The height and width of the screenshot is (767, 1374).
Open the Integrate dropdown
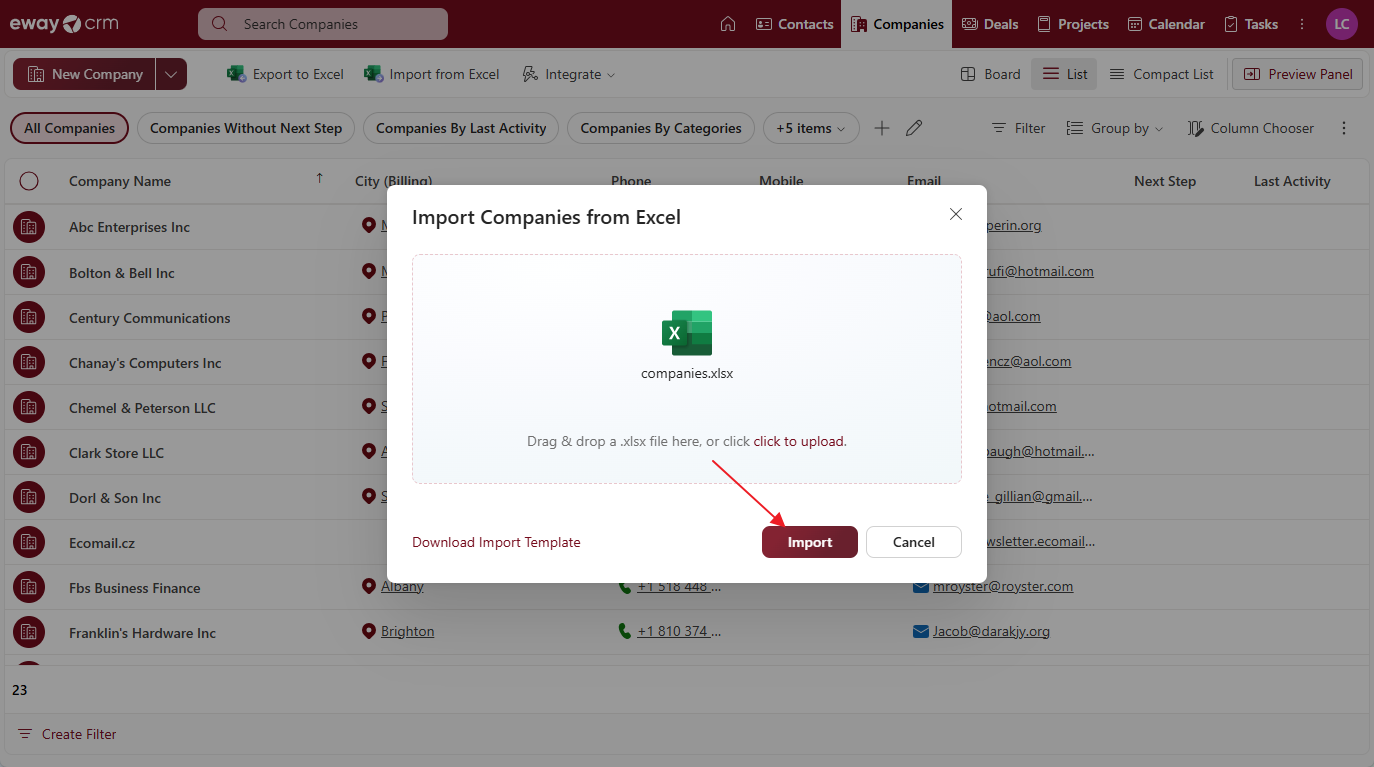(x=568, y=74)
